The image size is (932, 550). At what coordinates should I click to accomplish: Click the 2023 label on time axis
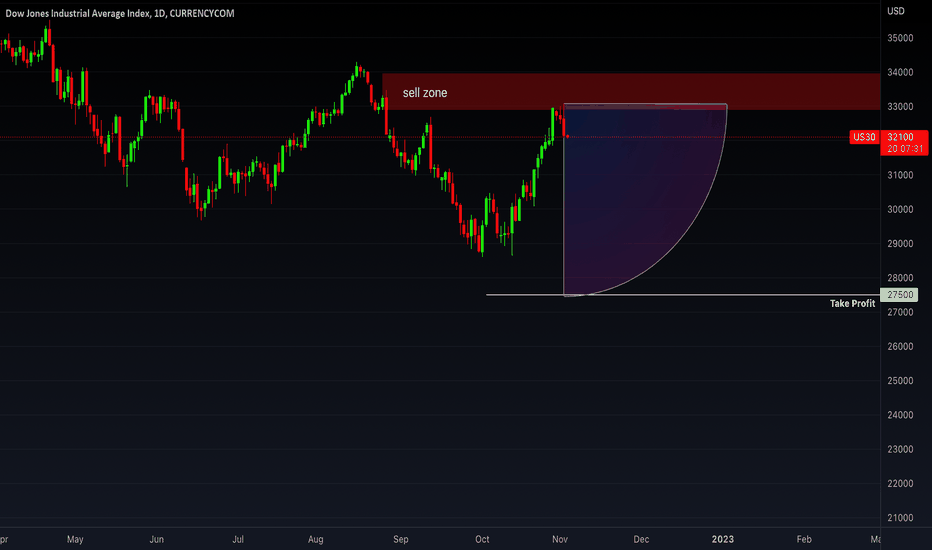pyautogui.click(x=723, y=539)
